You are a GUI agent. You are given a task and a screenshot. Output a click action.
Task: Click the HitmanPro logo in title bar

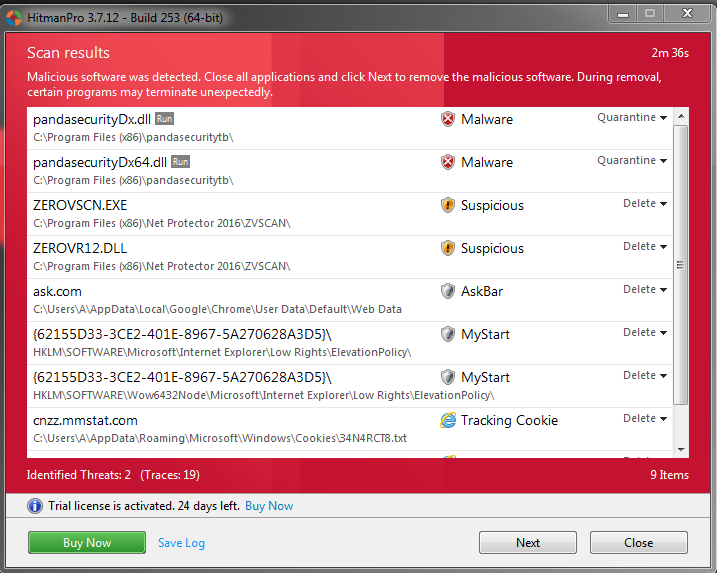click(x=14, y=17)
